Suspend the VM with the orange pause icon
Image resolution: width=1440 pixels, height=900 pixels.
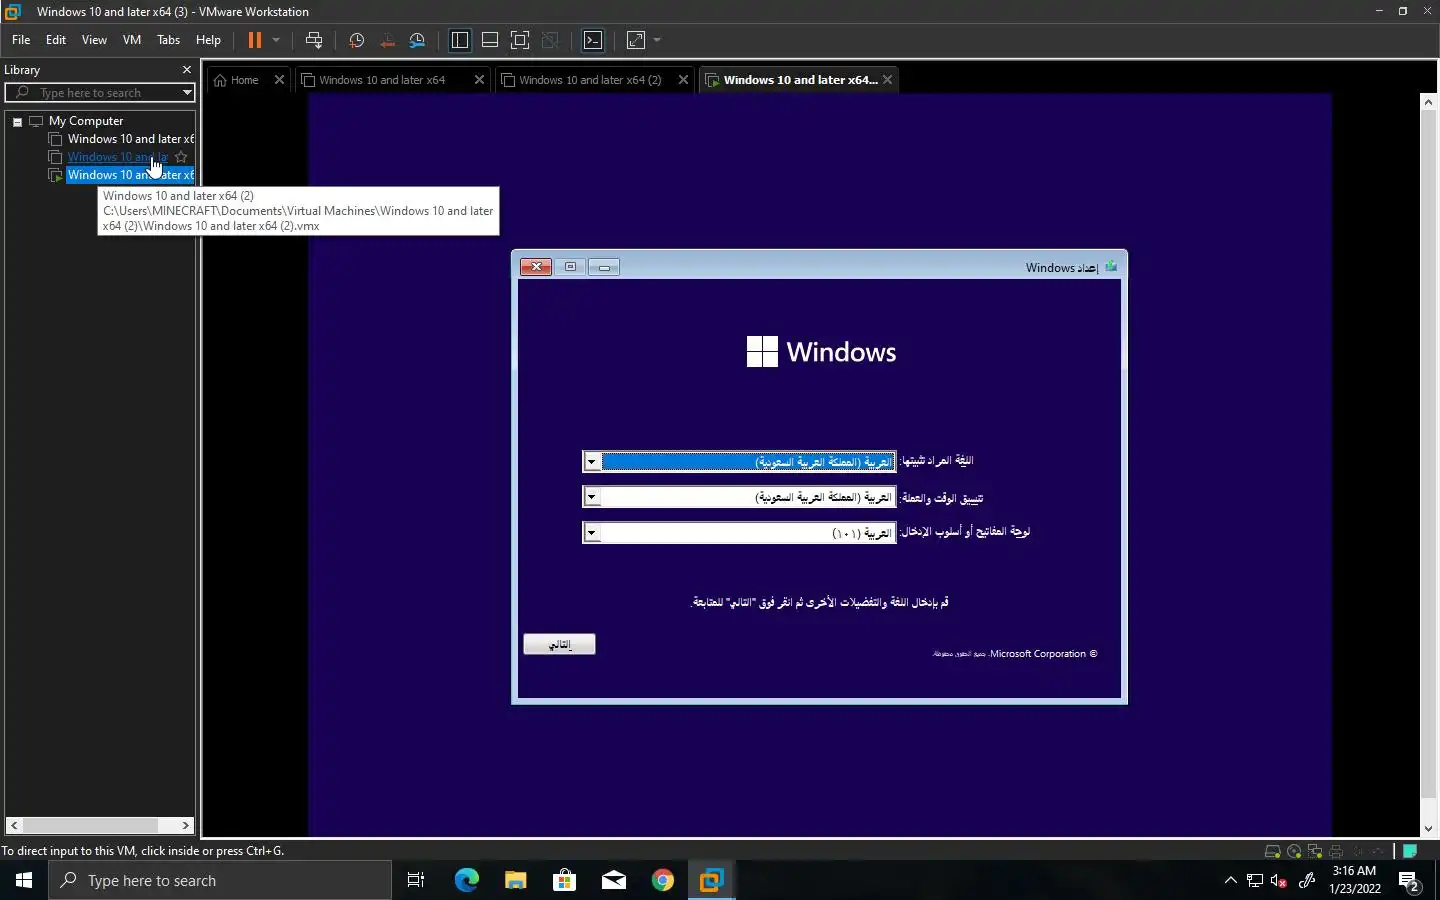coord(255,40)
